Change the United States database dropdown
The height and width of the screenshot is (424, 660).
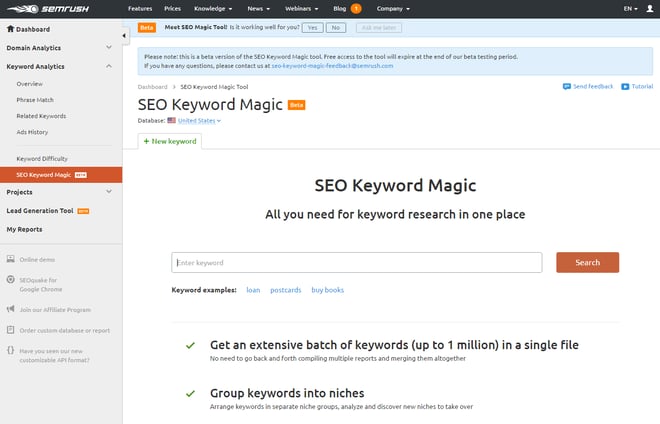point(199,120)
